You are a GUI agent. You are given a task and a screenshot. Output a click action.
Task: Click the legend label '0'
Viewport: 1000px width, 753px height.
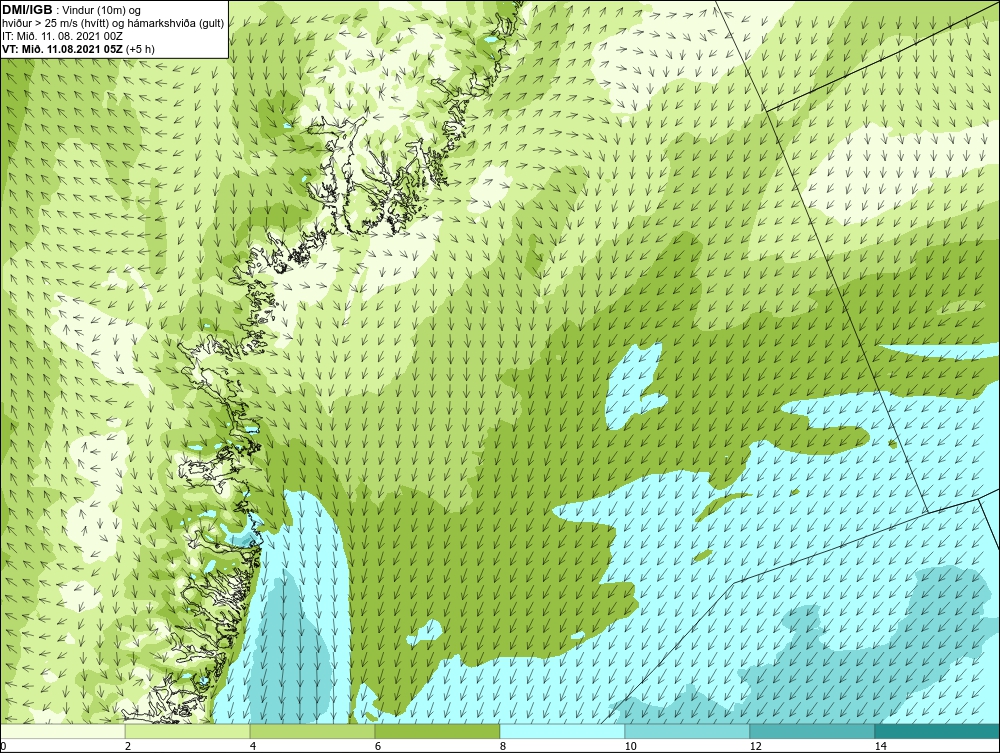(x=3, y=747)
